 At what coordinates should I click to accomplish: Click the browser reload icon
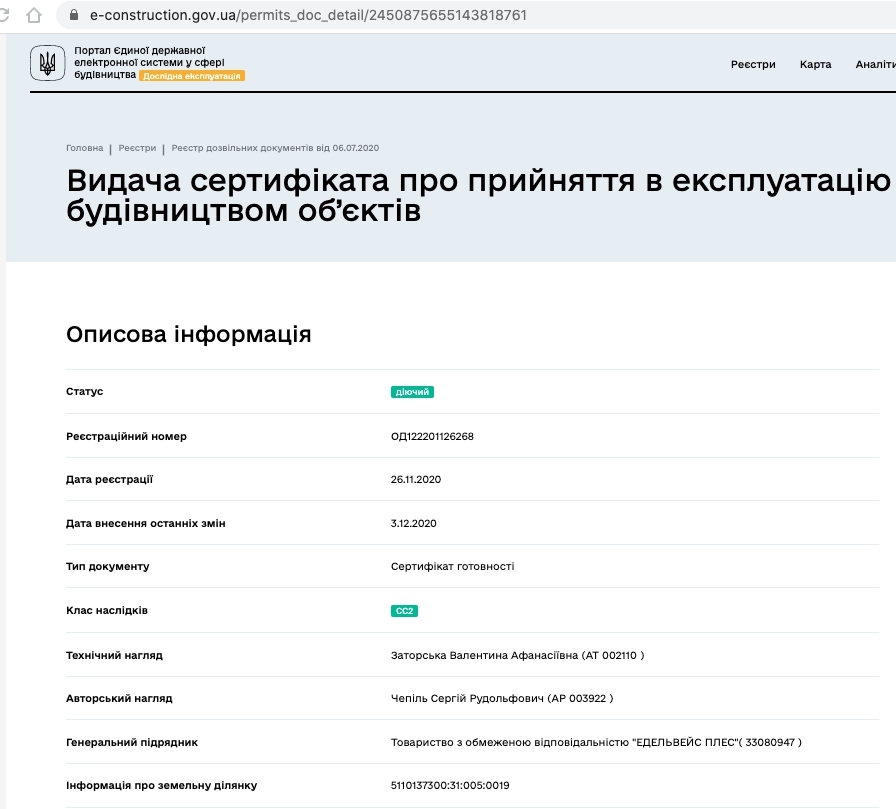[x=3, y=15]
